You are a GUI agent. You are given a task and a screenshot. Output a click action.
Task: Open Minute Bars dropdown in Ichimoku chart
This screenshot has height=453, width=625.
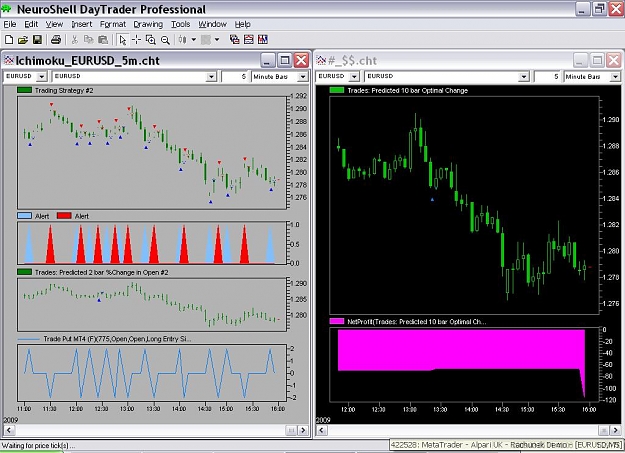pos(303,76)
